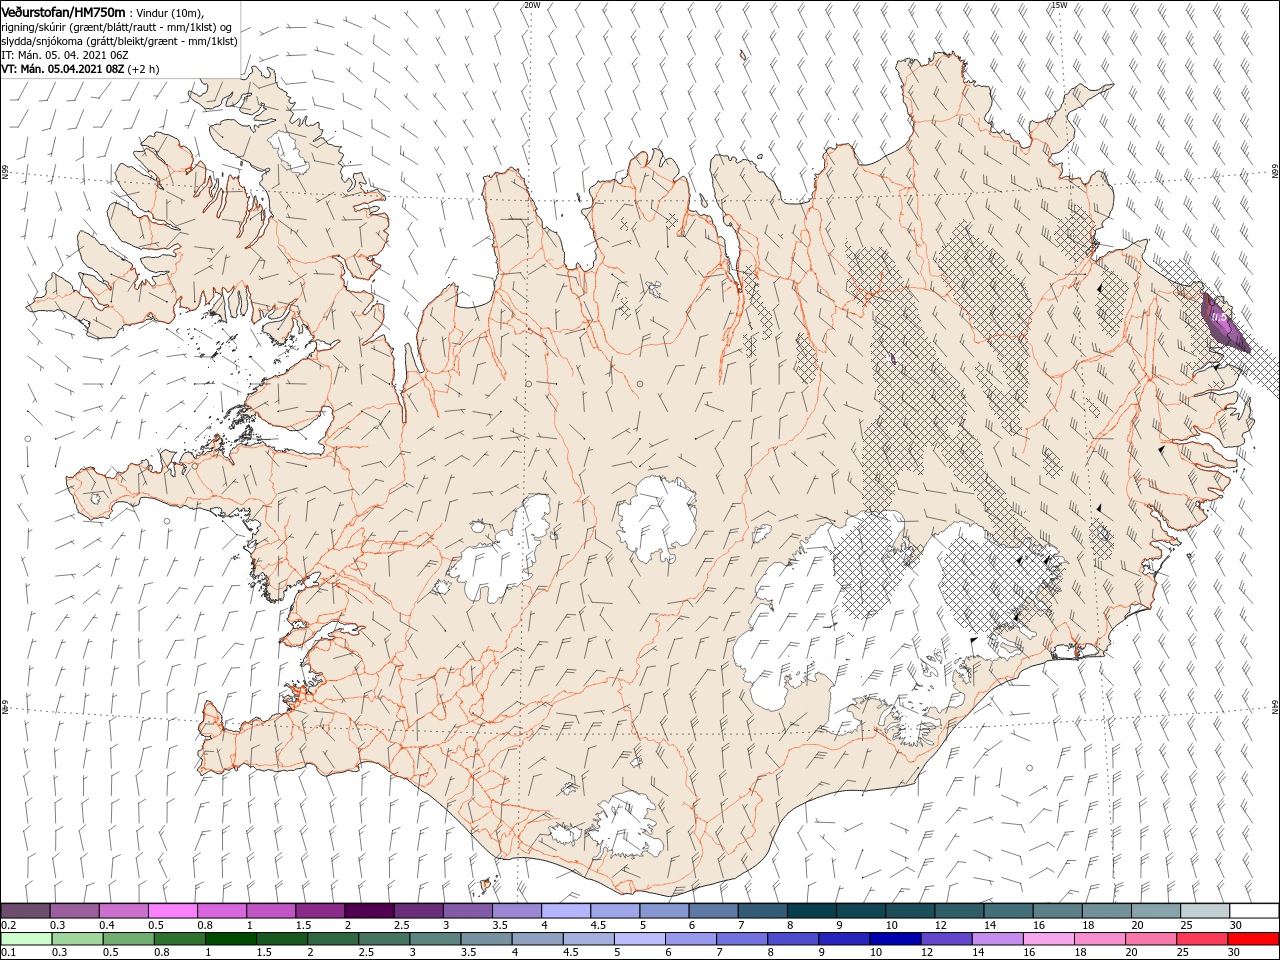Click the 20W longitude label
This screenshot has width=1280, height=960.
coord(532,5)
